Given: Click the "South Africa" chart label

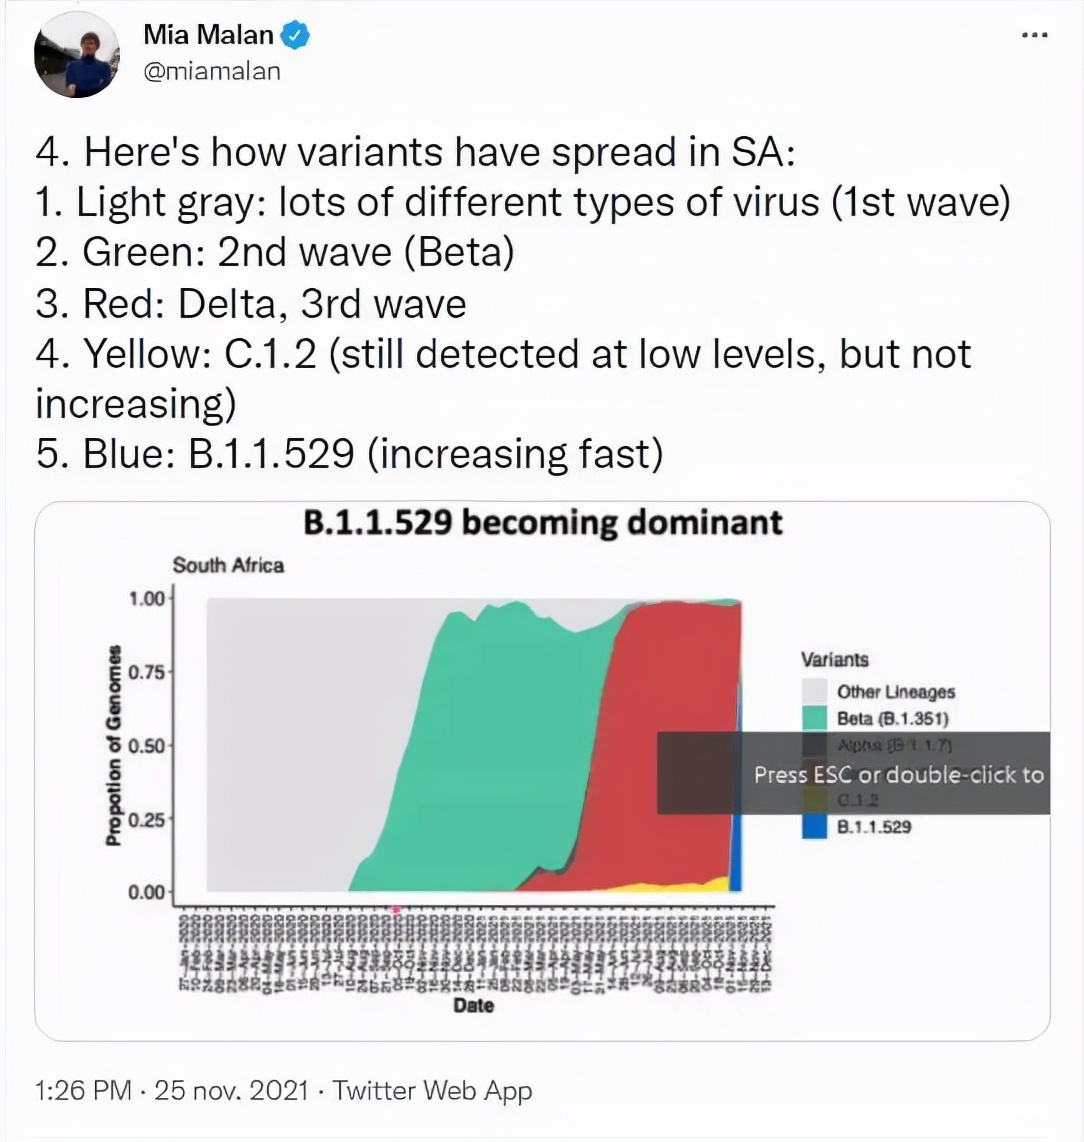Looking at the screenshot, I should (x=228, y=565).
